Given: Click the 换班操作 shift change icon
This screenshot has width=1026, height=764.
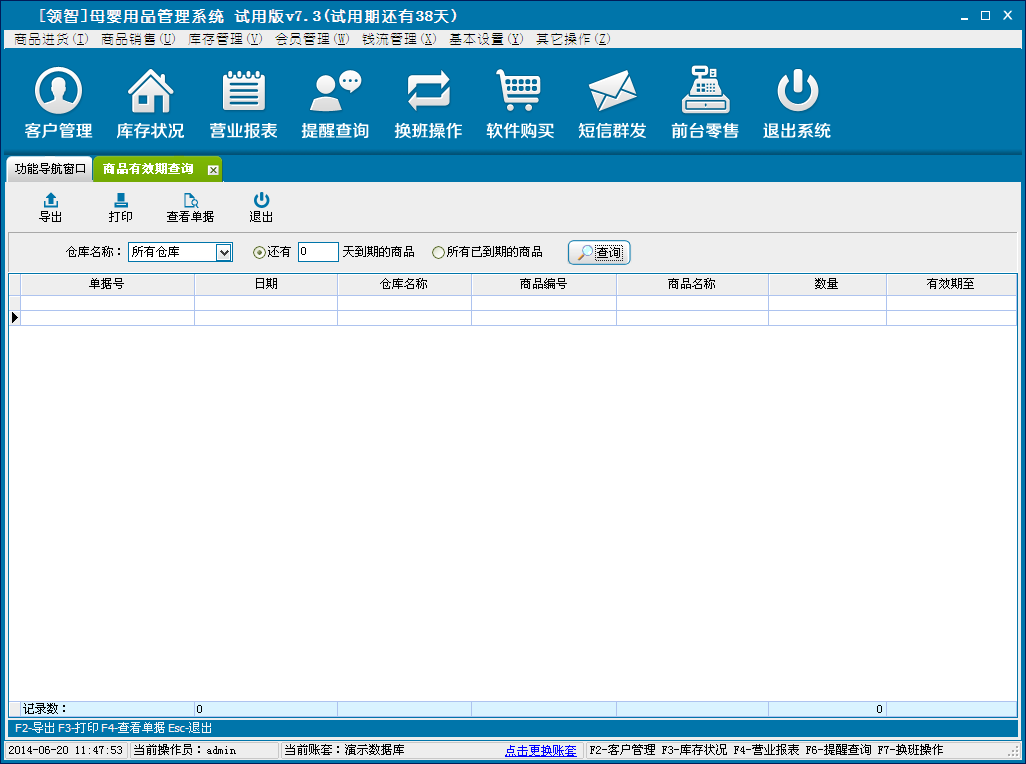Looking at the screenshot, I should (x=428, y=93).
